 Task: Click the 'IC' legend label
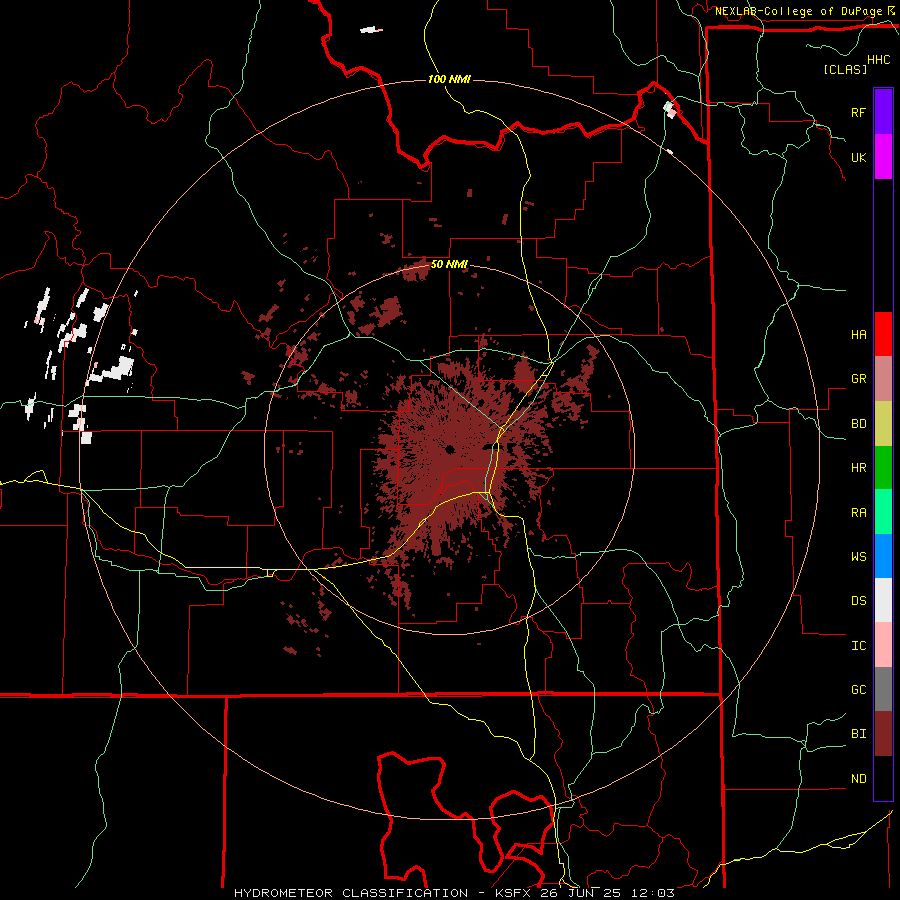click(x=858, y=646)
